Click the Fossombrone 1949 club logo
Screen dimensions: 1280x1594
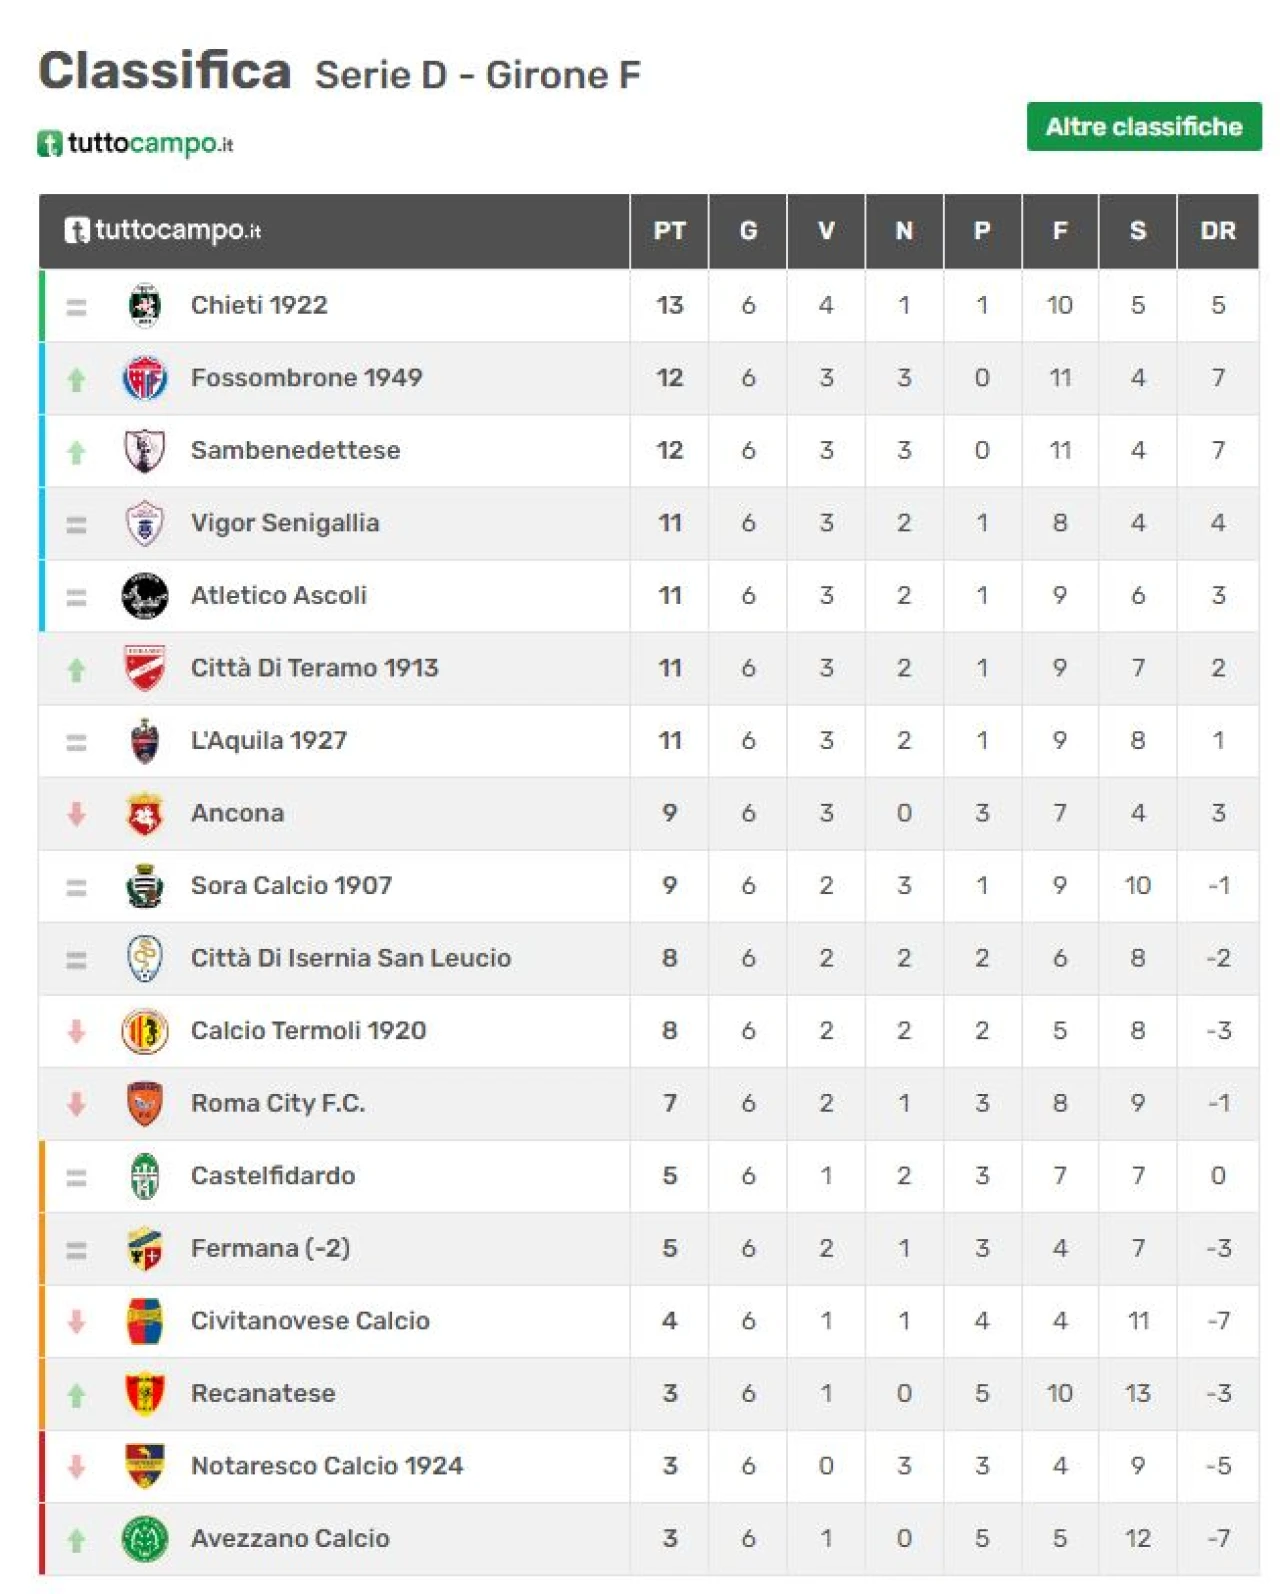coord(145,378)
